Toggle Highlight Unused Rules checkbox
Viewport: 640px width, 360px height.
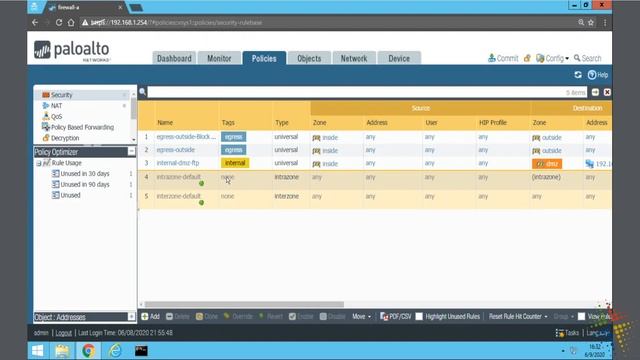419,316
